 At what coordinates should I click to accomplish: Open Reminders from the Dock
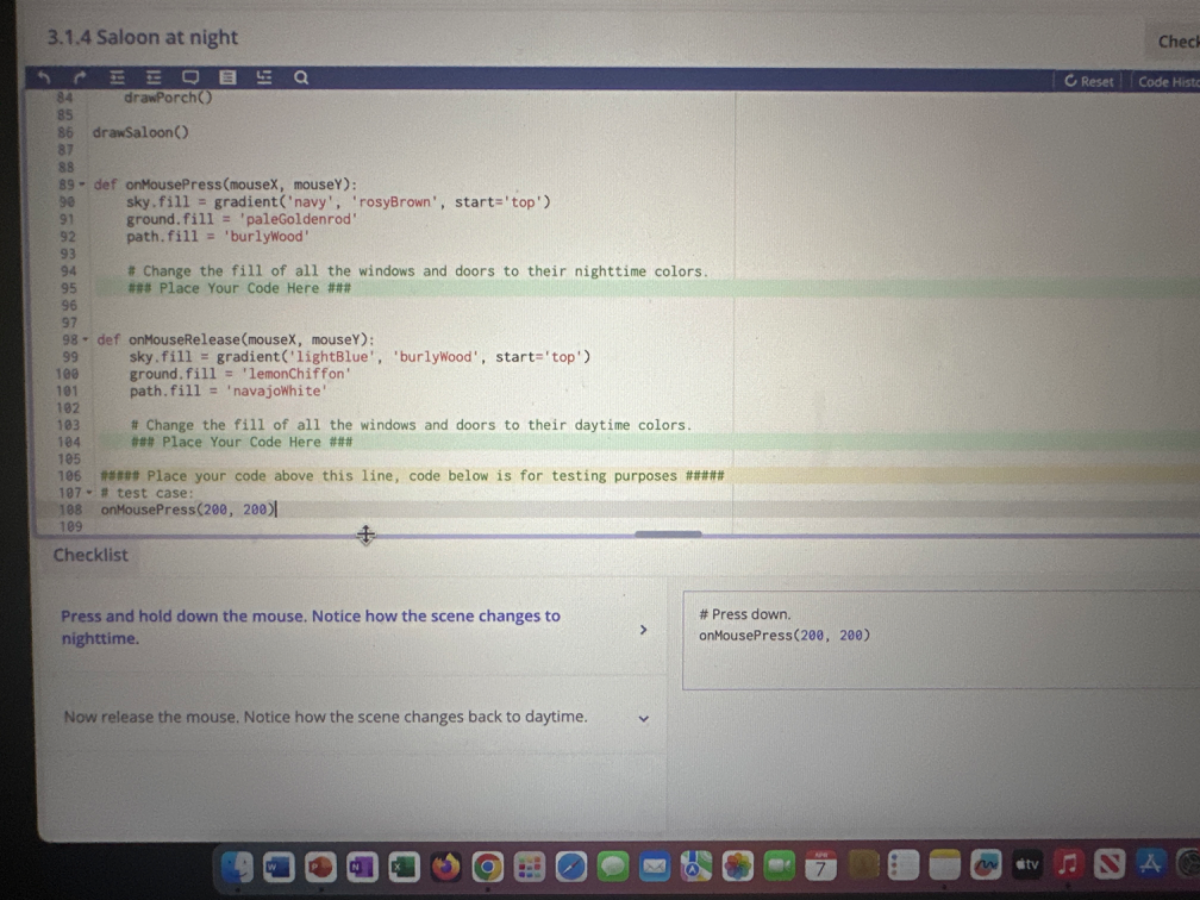pos(903,866)
